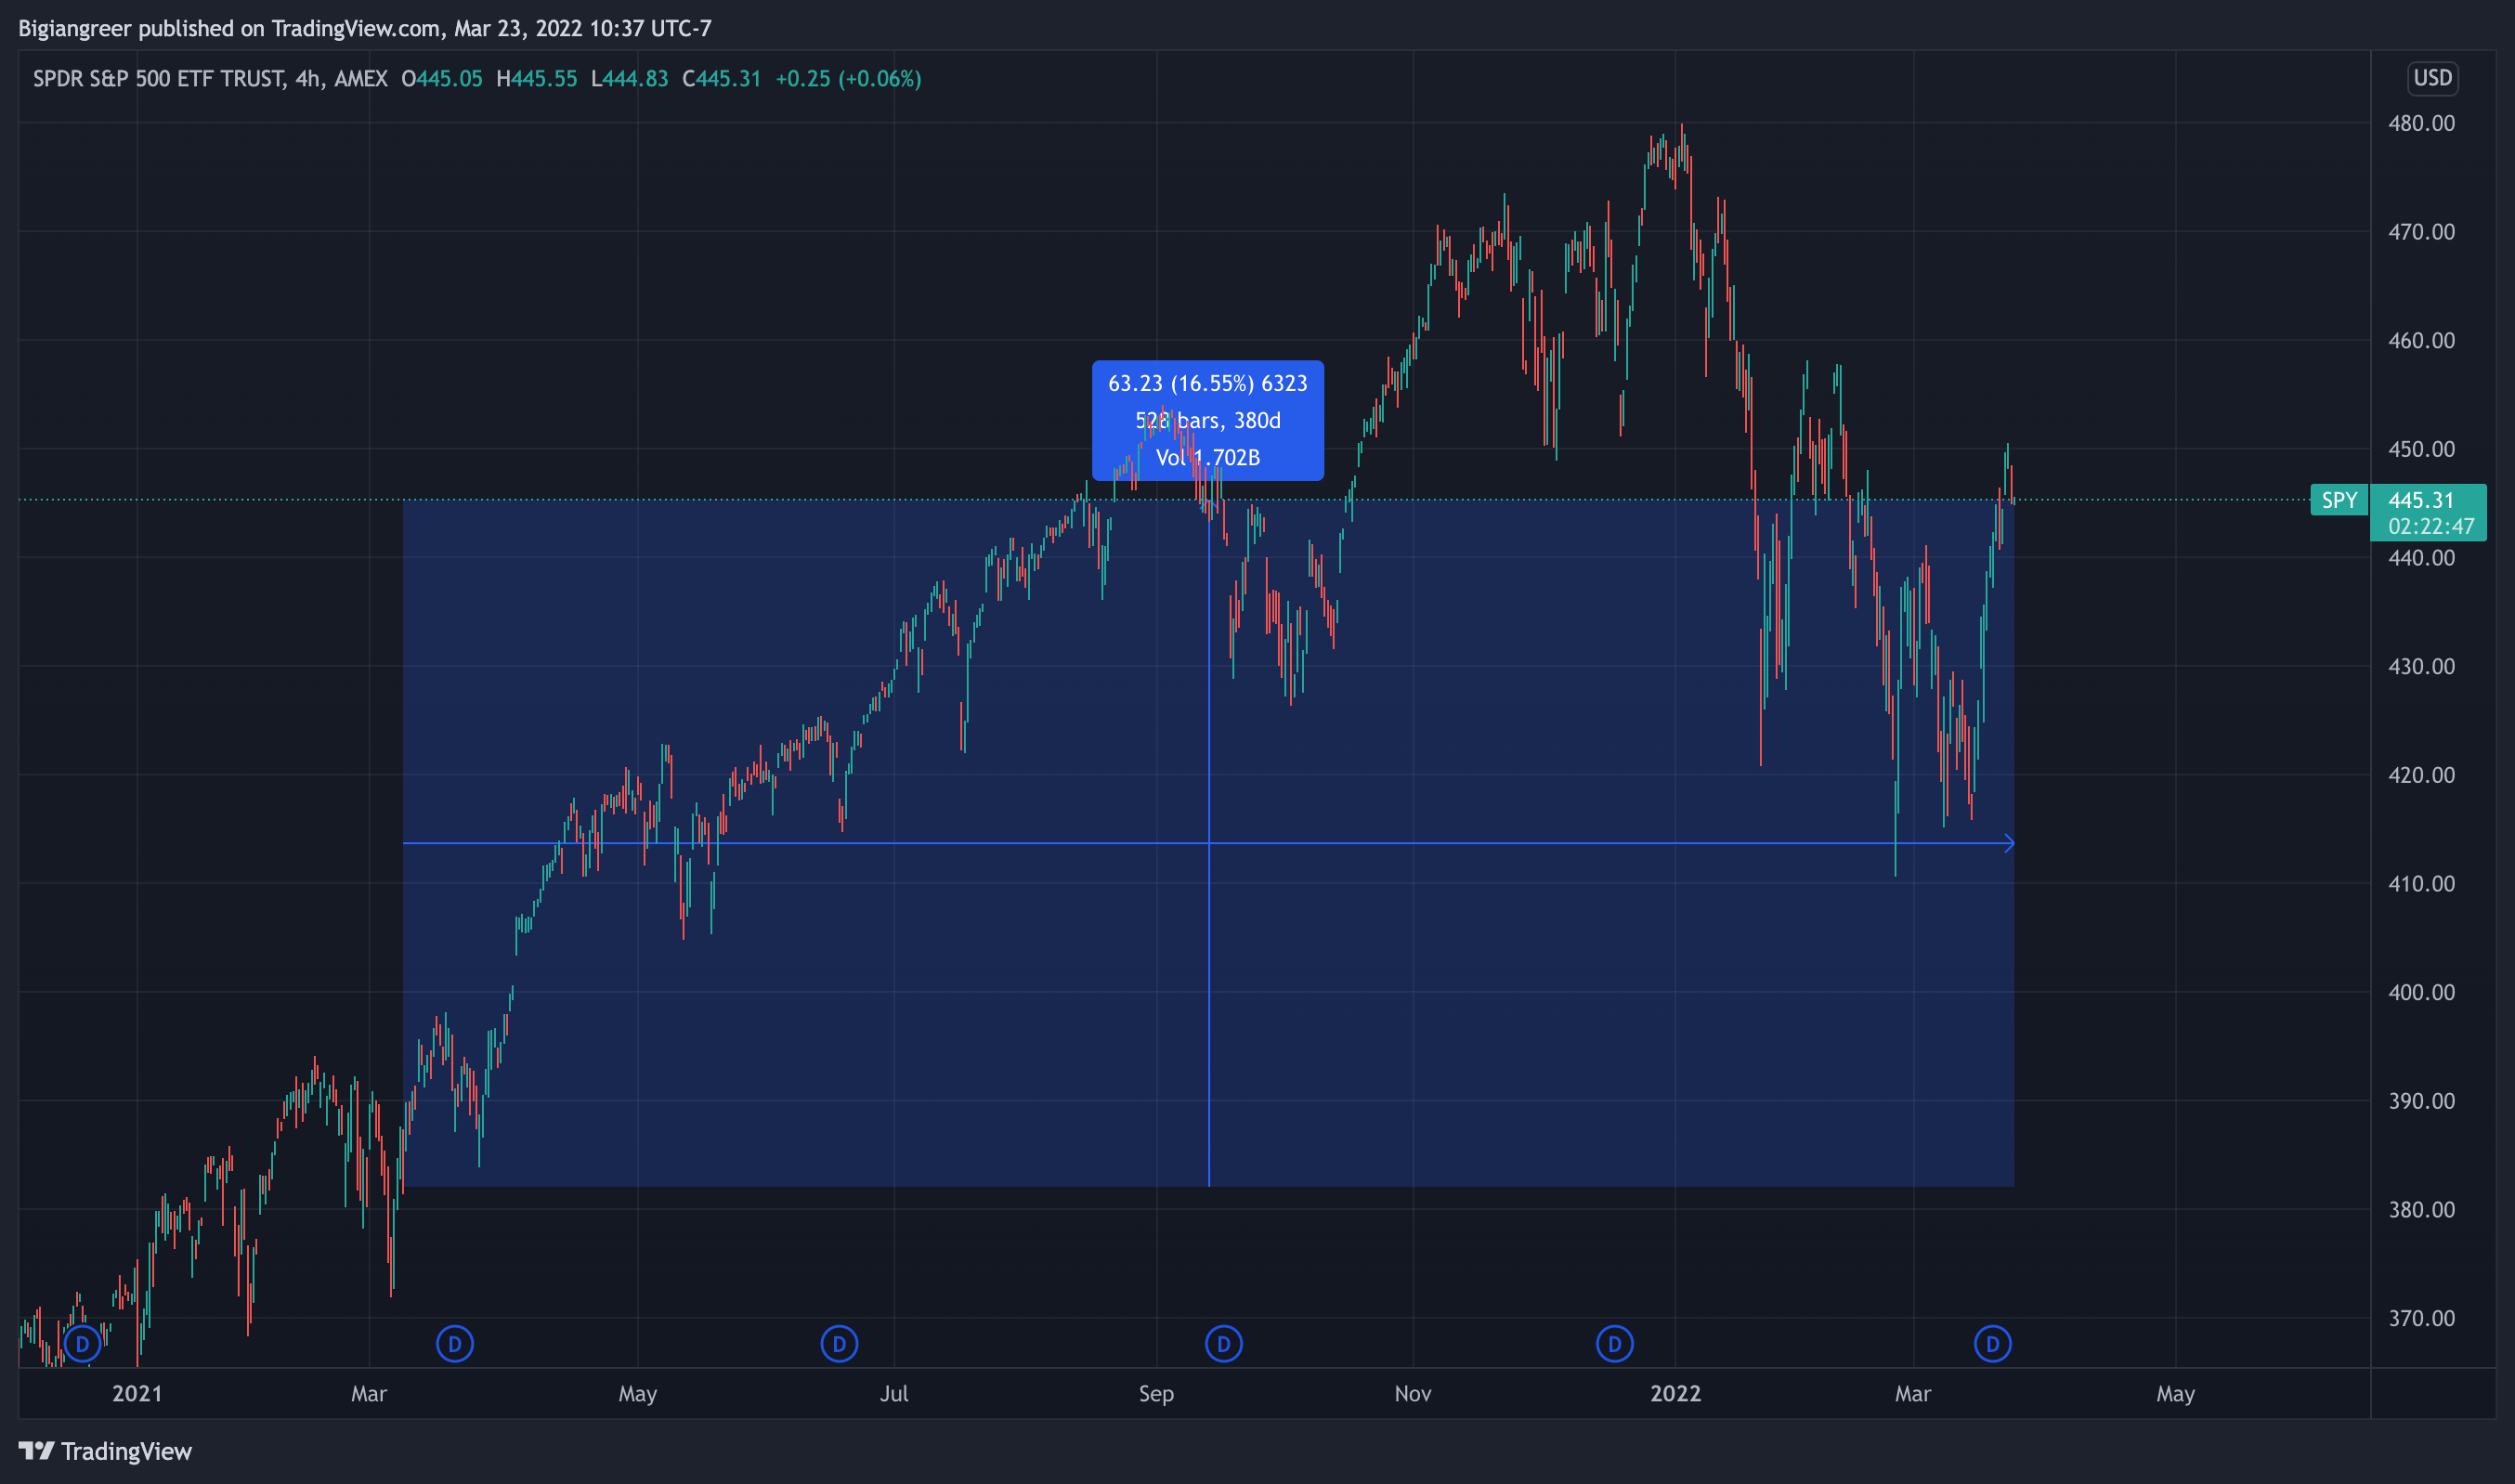This screenshot has width=2515, height=1484.
Task: Click the 4h interval in chart legend
Action: pos(307,79)
